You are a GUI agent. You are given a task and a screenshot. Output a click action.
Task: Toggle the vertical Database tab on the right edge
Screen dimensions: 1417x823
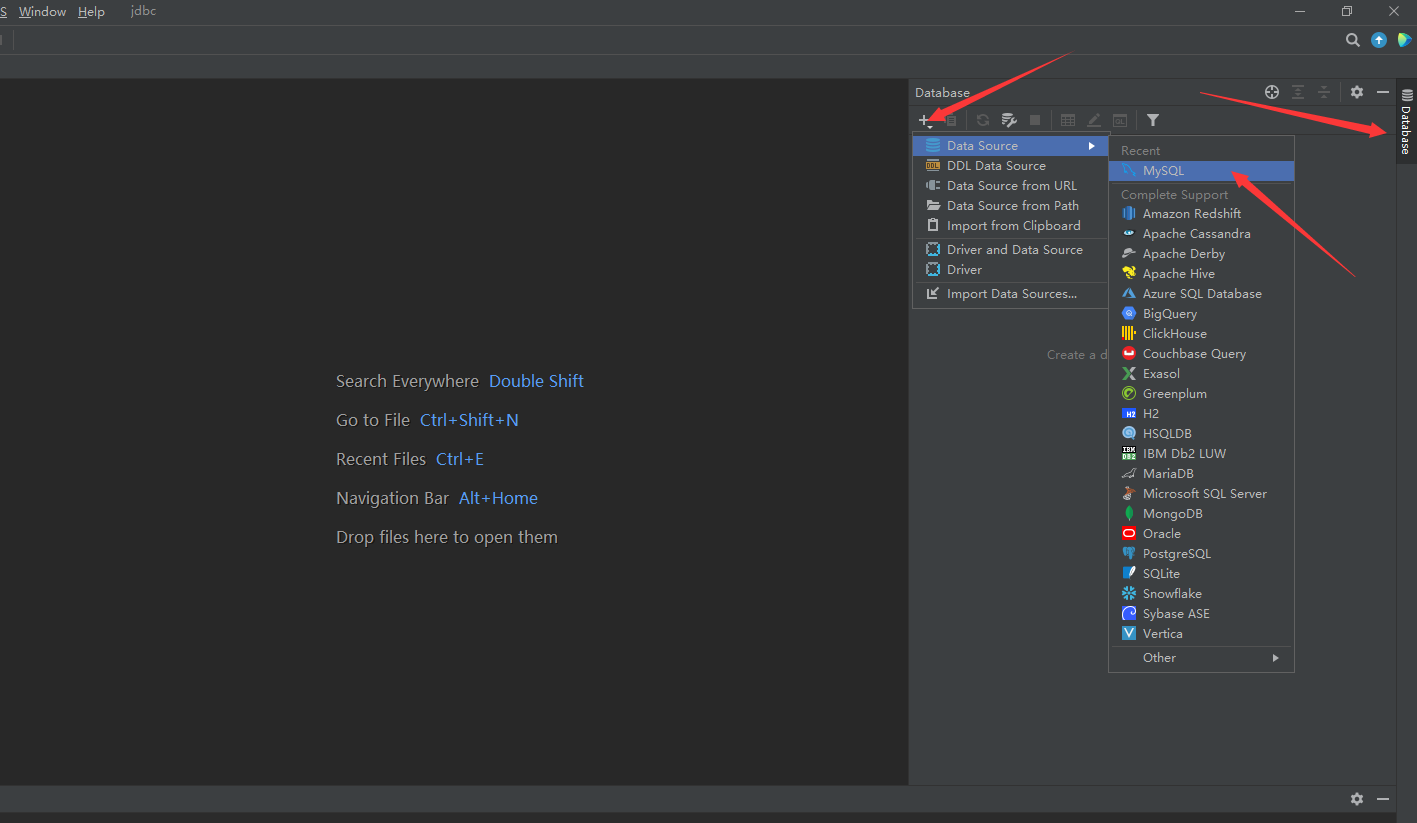click(x=1407, y=123)
